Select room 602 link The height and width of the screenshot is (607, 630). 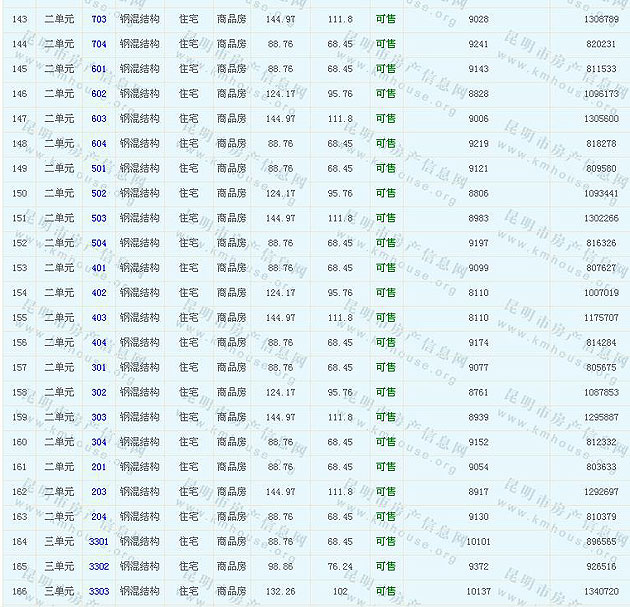tap(98, 94)
